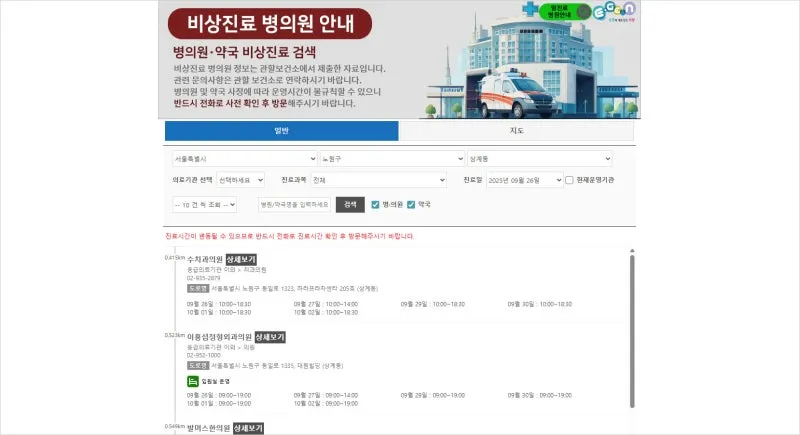
Task: Click the blue medical cross icon
Action: (x=529, y=9)
